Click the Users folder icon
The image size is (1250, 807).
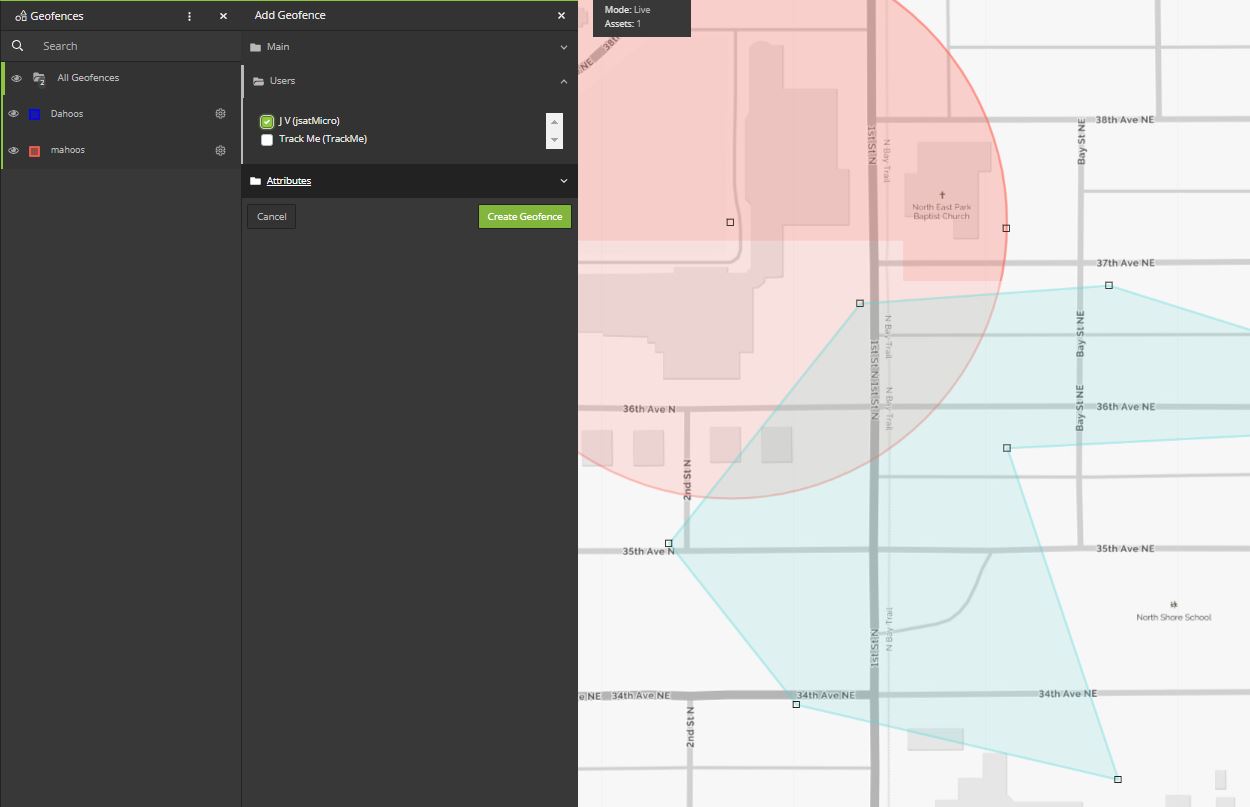[x=258, y=80]
